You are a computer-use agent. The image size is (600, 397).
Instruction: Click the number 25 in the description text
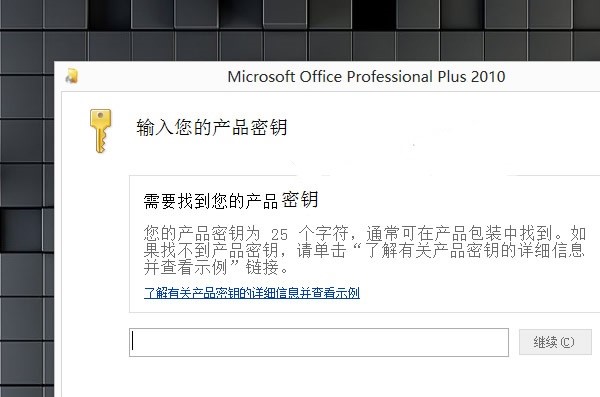pyautogui.click(x=279, y=234)
